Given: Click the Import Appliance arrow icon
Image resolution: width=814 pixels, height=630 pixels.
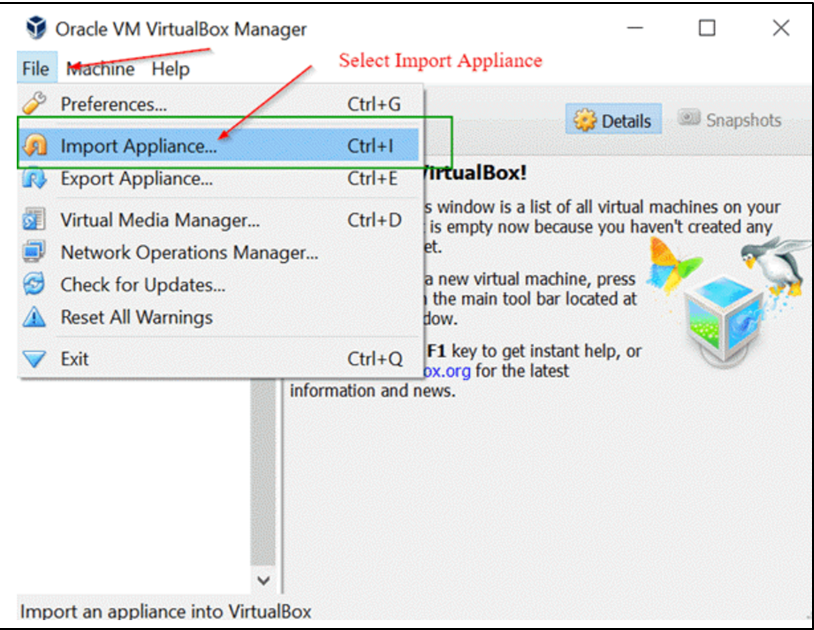Looking at the screenshot, I should click(x=35, y=146).
